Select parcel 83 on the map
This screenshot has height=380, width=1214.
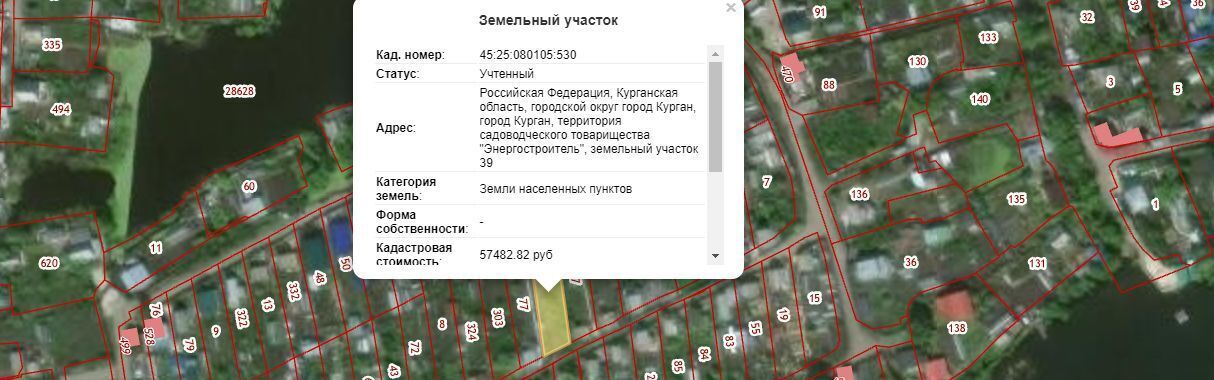[729, 341]
